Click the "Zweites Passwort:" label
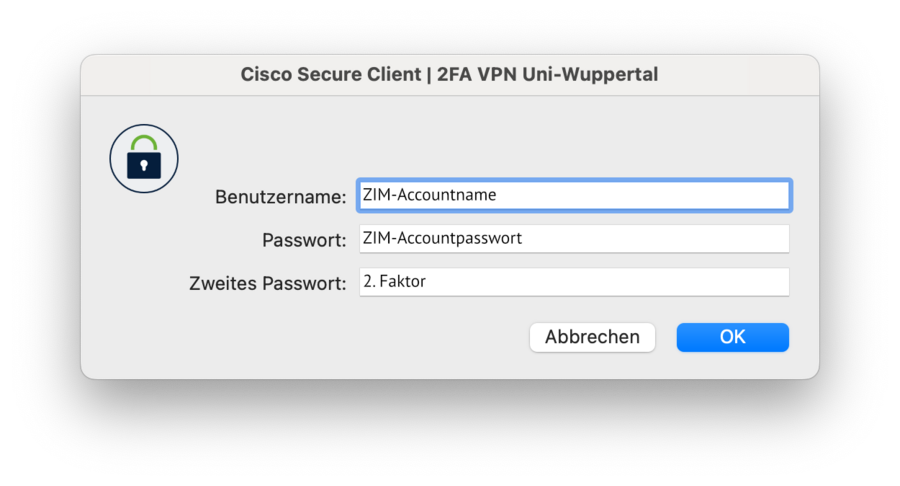The image size is (900, 486). click(x=268, y=283)
